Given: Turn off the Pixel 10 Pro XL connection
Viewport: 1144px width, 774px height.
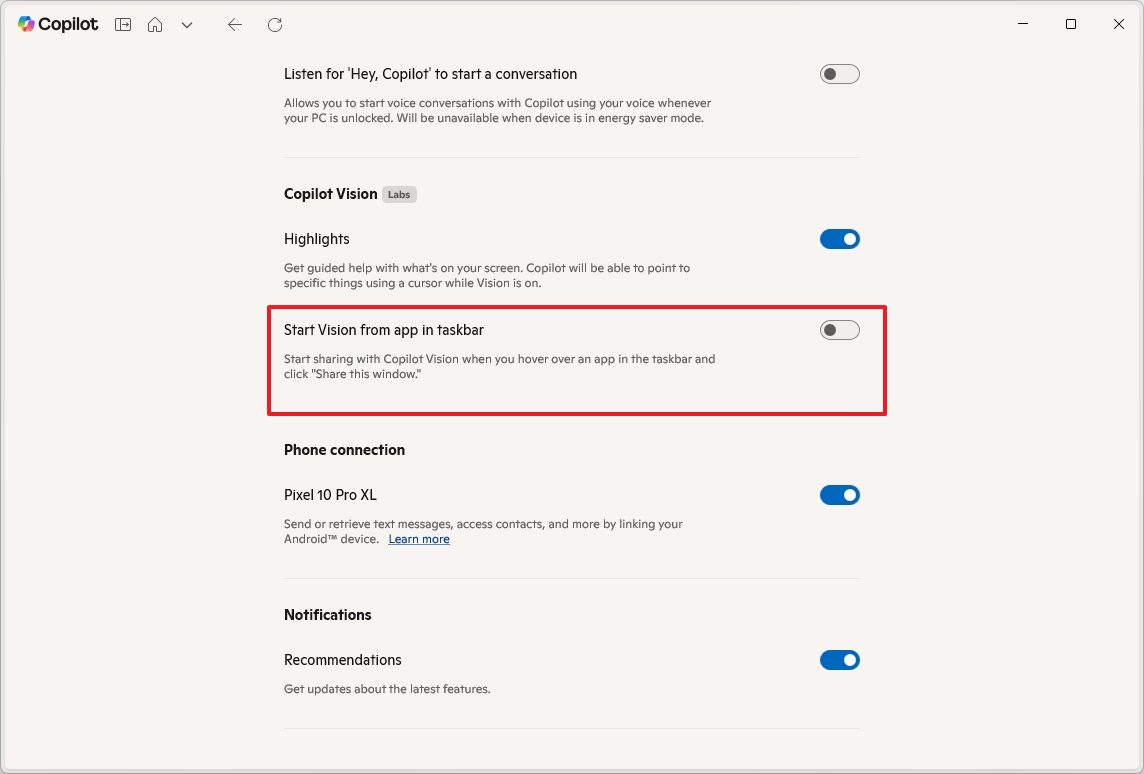Looking at the screenshot, I should [839, 494].
